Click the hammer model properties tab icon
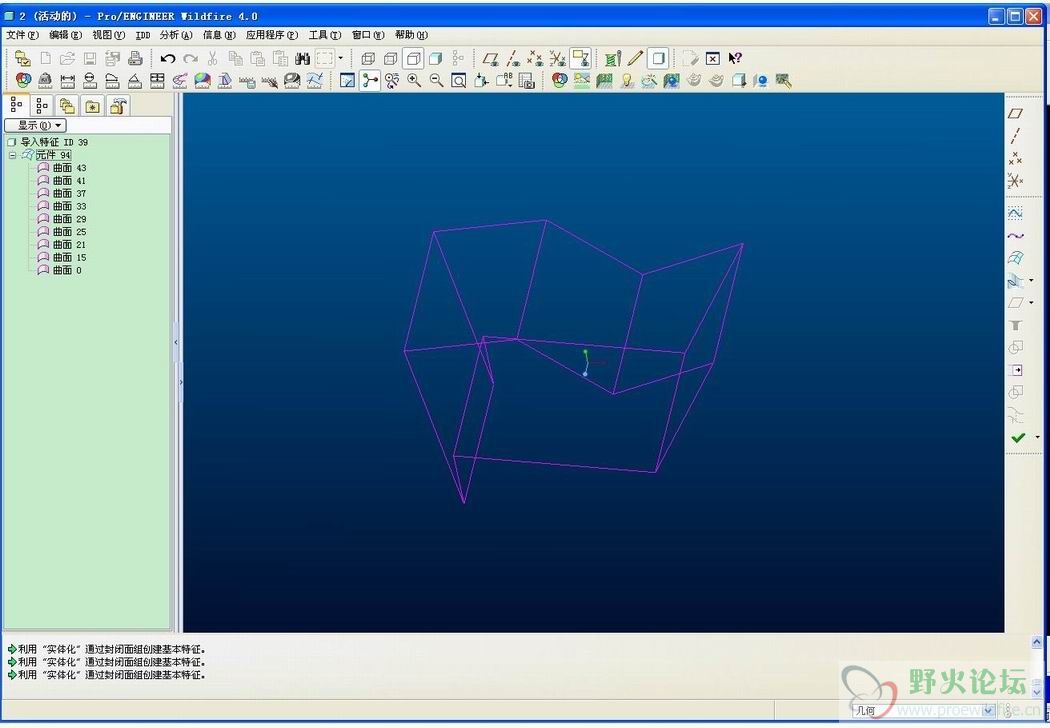Image resolution: width=1050 pixels, height=728 pixels. click(118, 105)
